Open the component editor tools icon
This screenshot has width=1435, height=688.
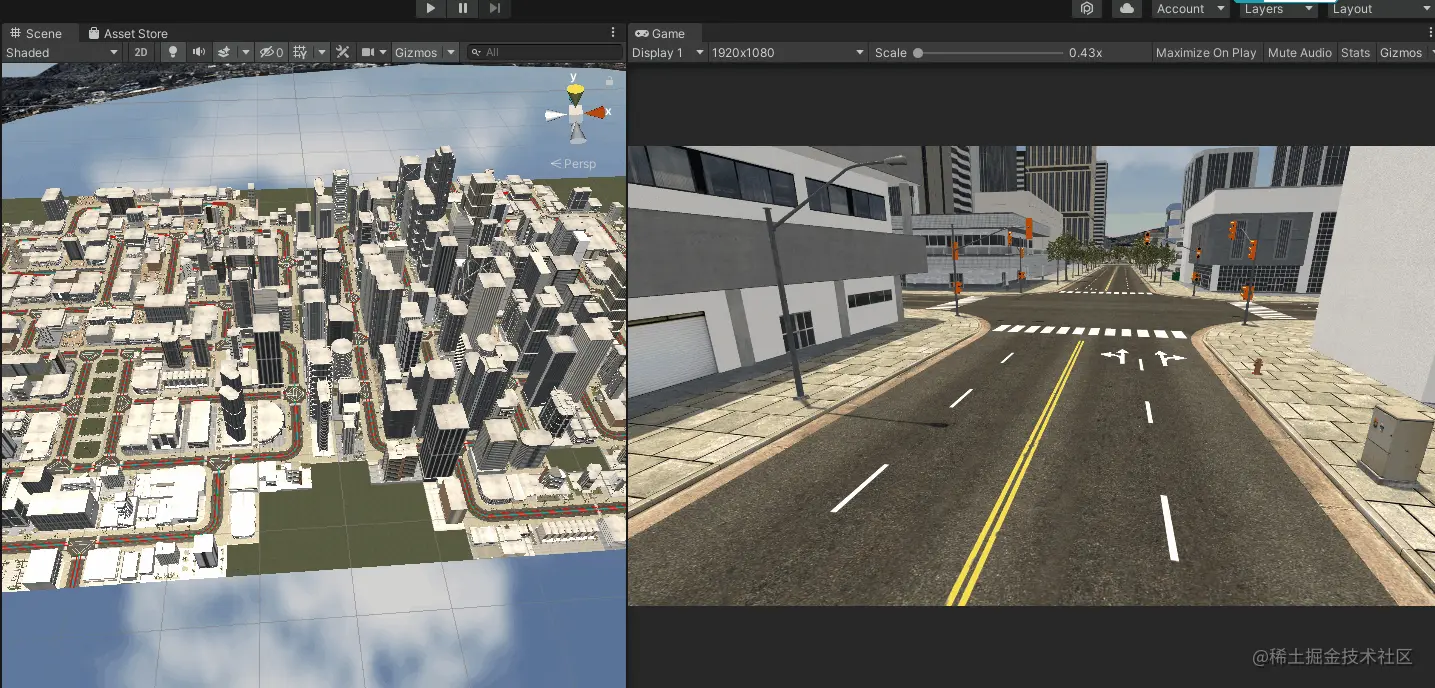coord(343,52)
